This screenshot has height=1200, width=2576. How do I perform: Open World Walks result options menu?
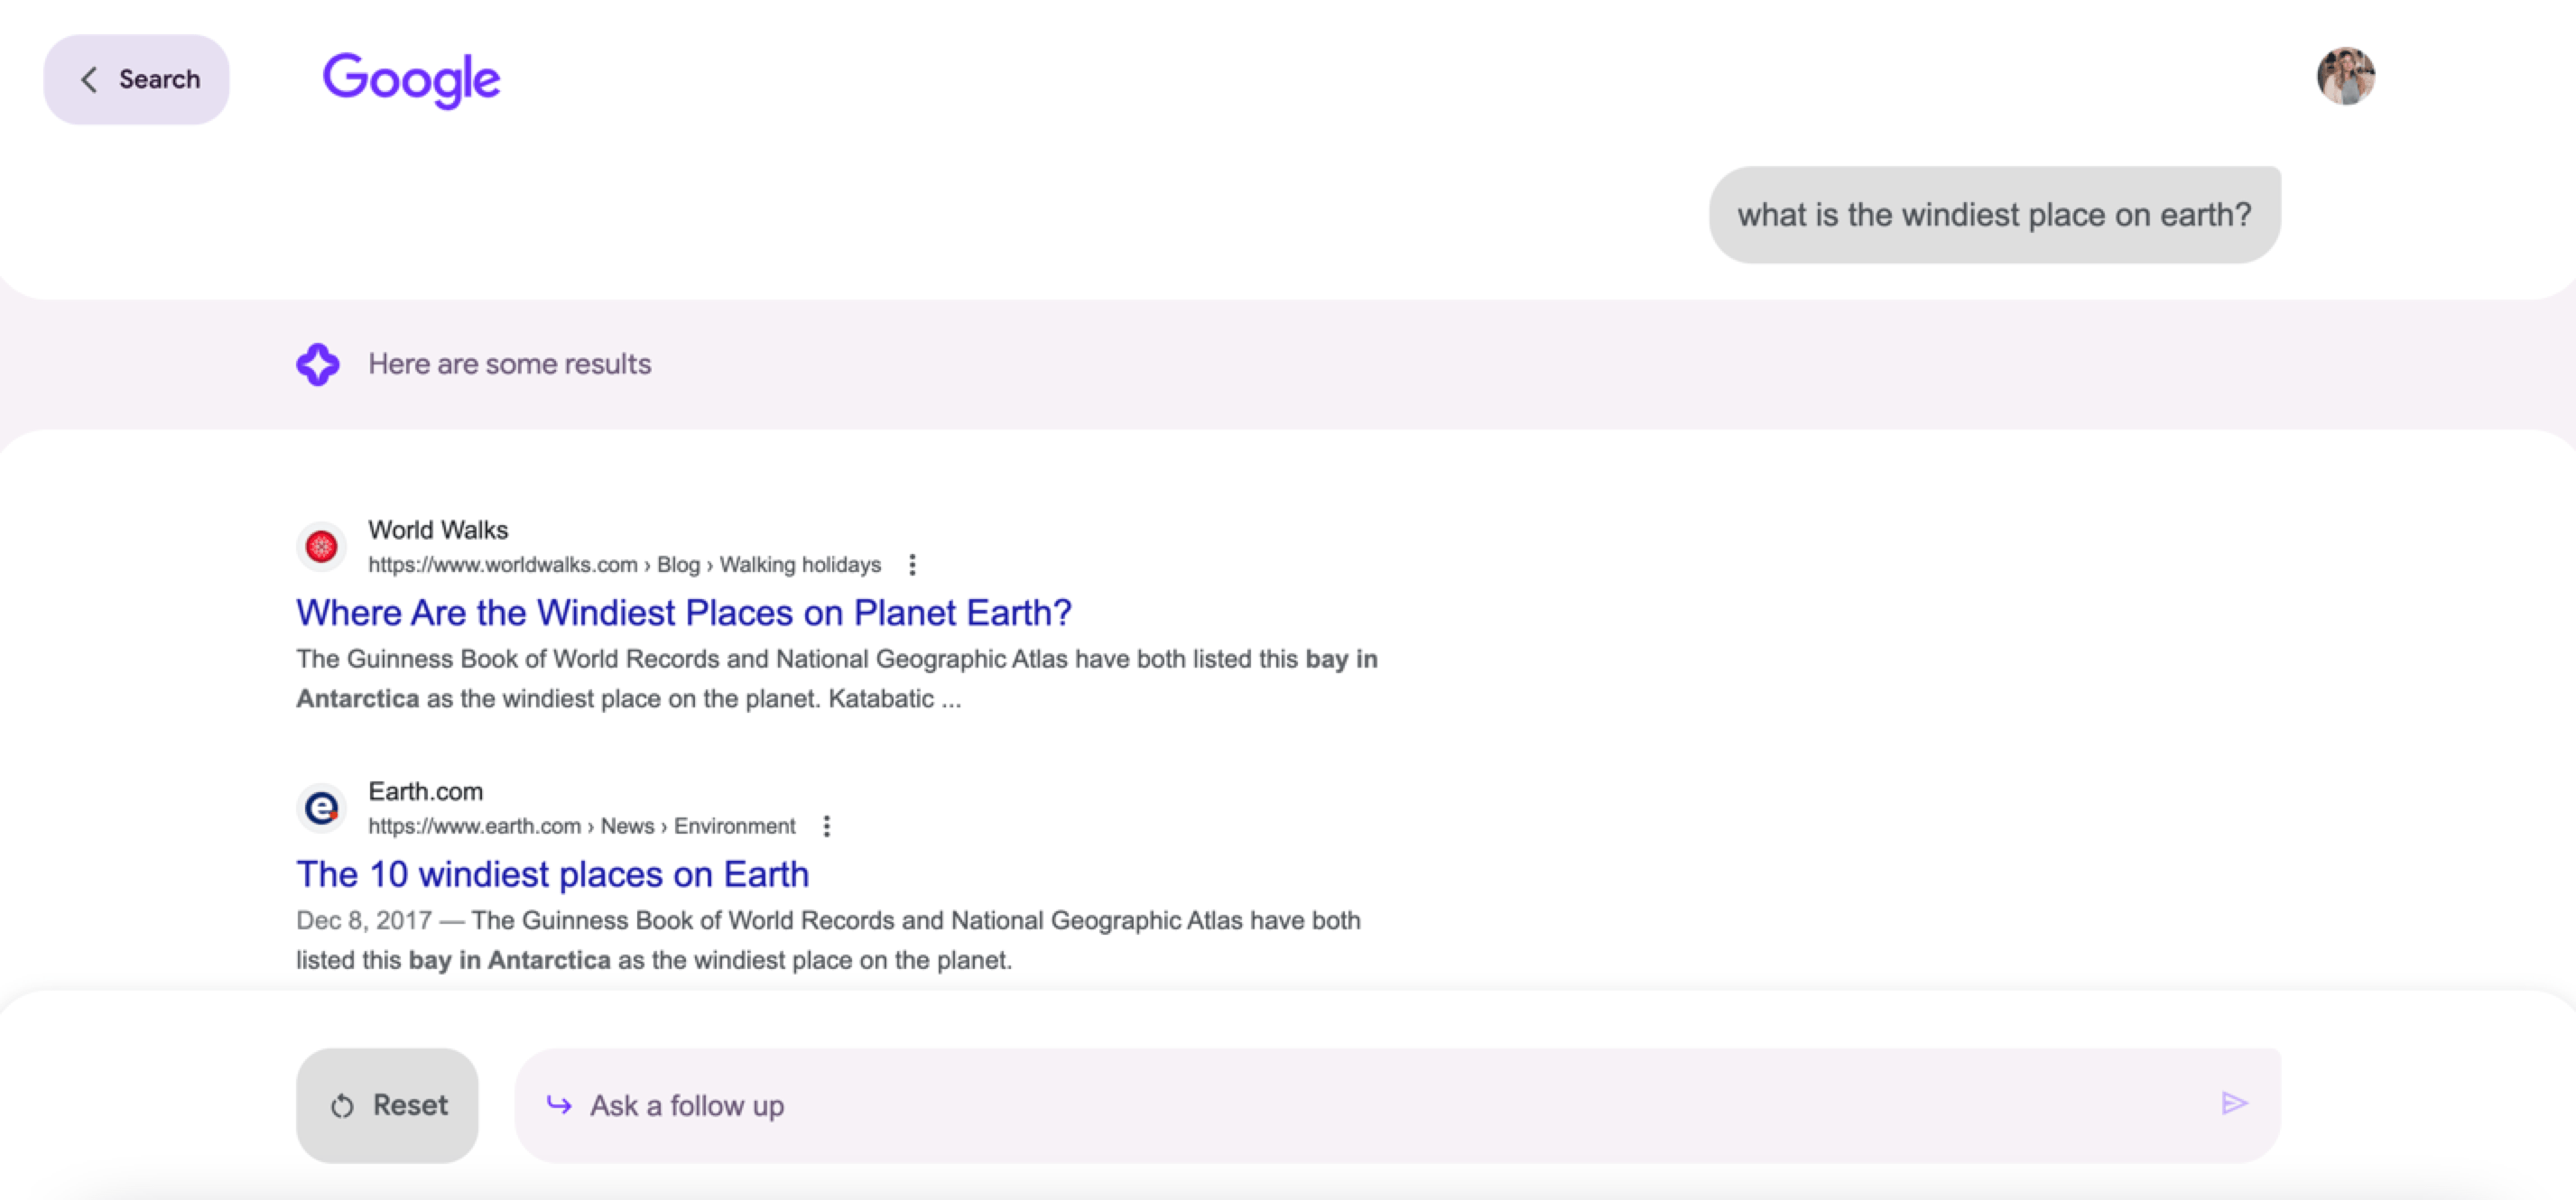912,565
